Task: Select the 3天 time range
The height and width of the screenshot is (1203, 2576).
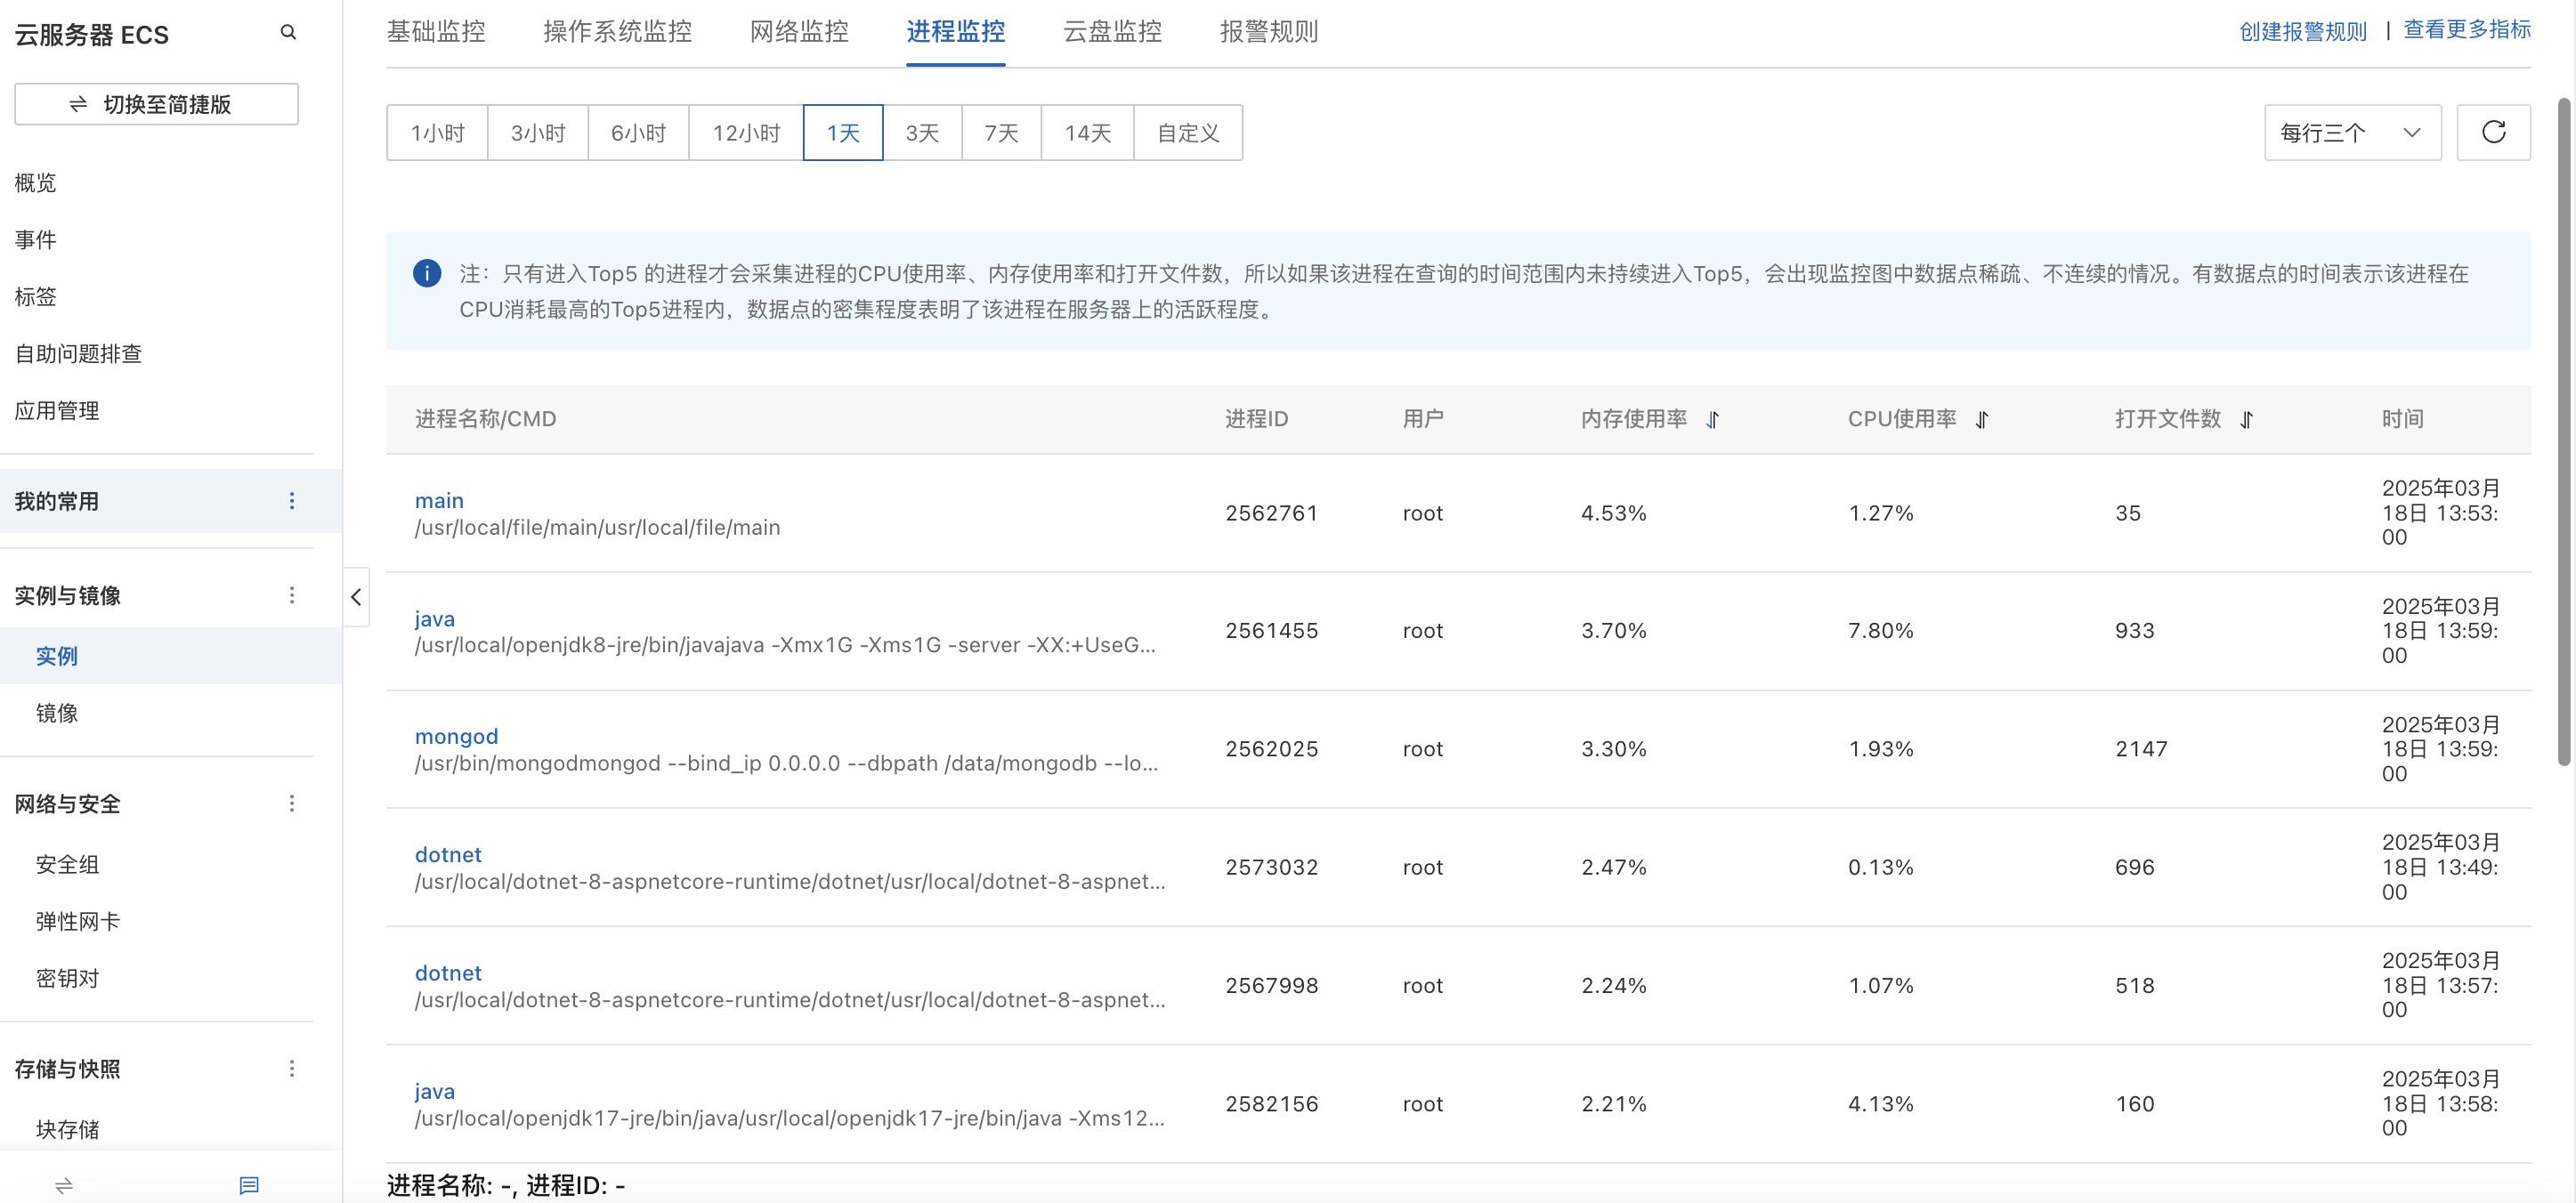Action: (920, 132)
